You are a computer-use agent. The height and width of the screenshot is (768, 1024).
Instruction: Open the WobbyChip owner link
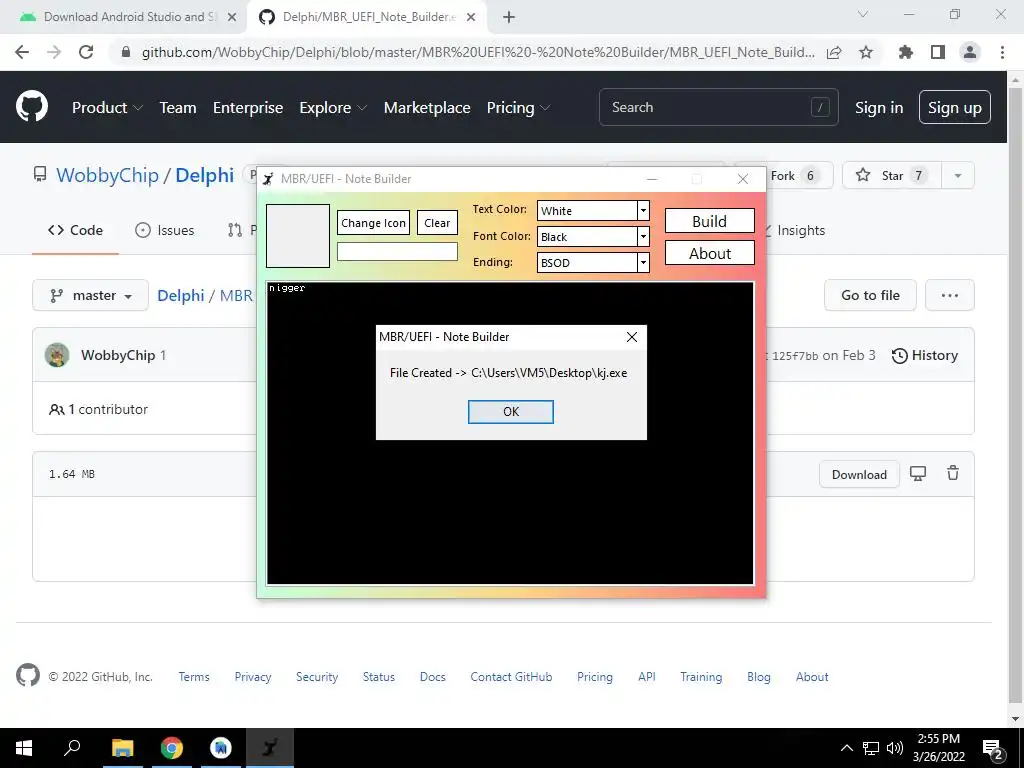coord(107,175)
